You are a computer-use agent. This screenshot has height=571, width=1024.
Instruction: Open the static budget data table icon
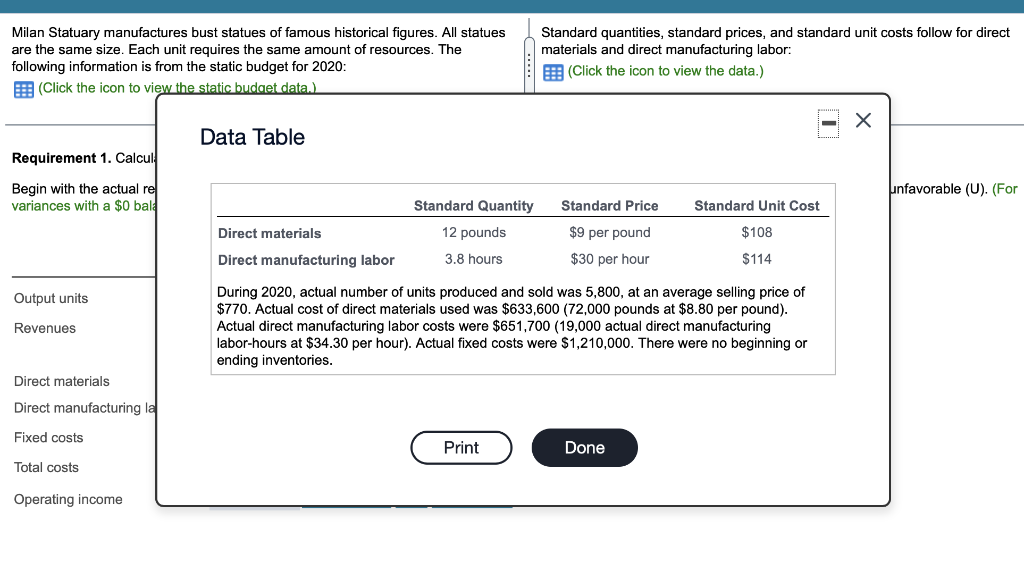click(x=24, y=89)
